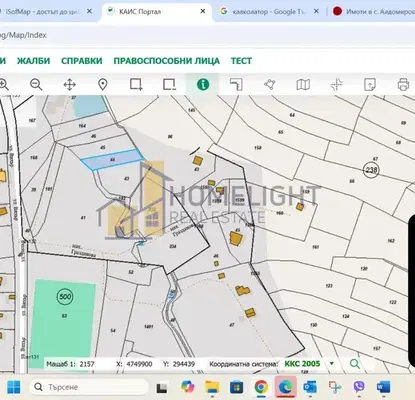Click parcel 47 on the map
This screenshot has width=415, height=400.
click(232, 325)
